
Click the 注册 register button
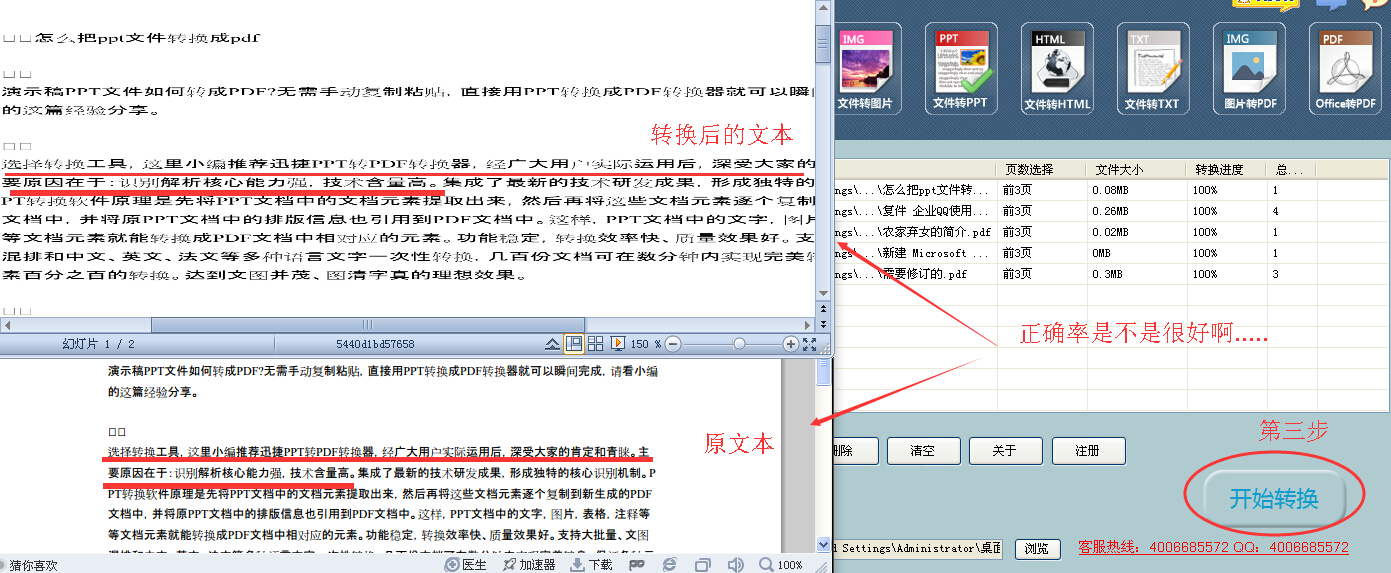click(x=1087, y=451)
